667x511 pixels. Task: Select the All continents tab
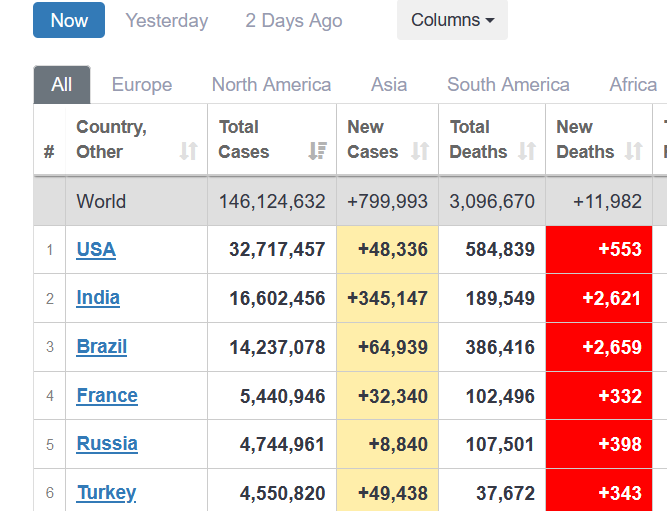(x=62, y=85)
